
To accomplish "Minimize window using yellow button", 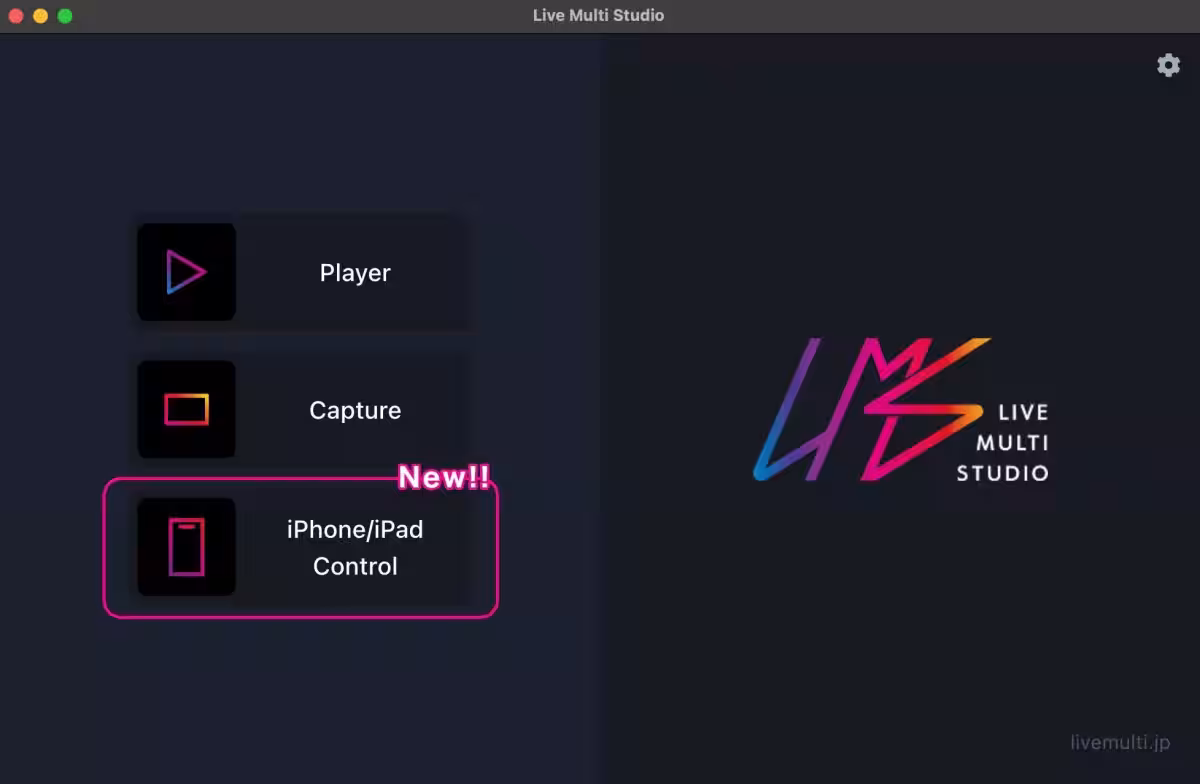I will 40,16.
